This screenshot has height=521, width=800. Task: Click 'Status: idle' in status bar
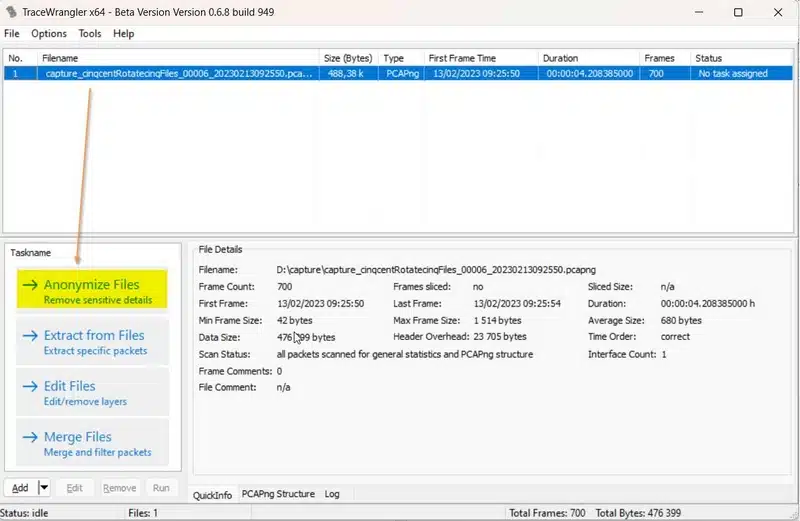[x=24, y=513]
